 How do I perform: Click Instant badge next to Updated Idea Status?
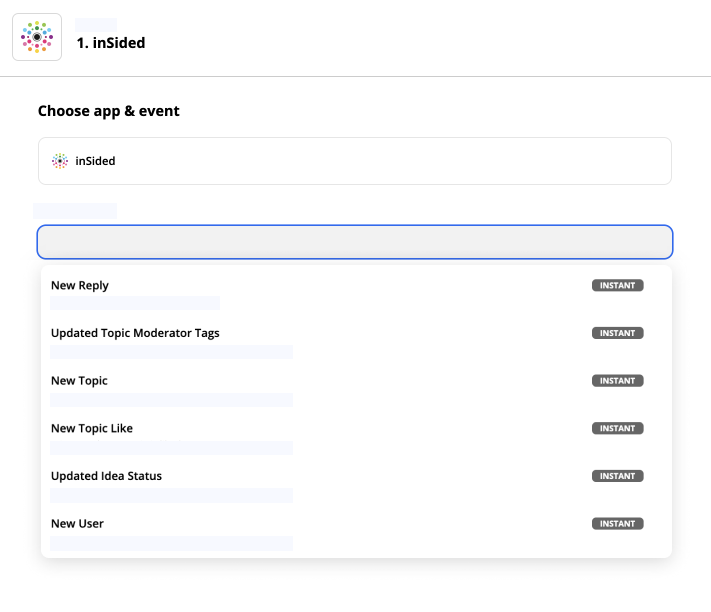[x=617, y=476]
